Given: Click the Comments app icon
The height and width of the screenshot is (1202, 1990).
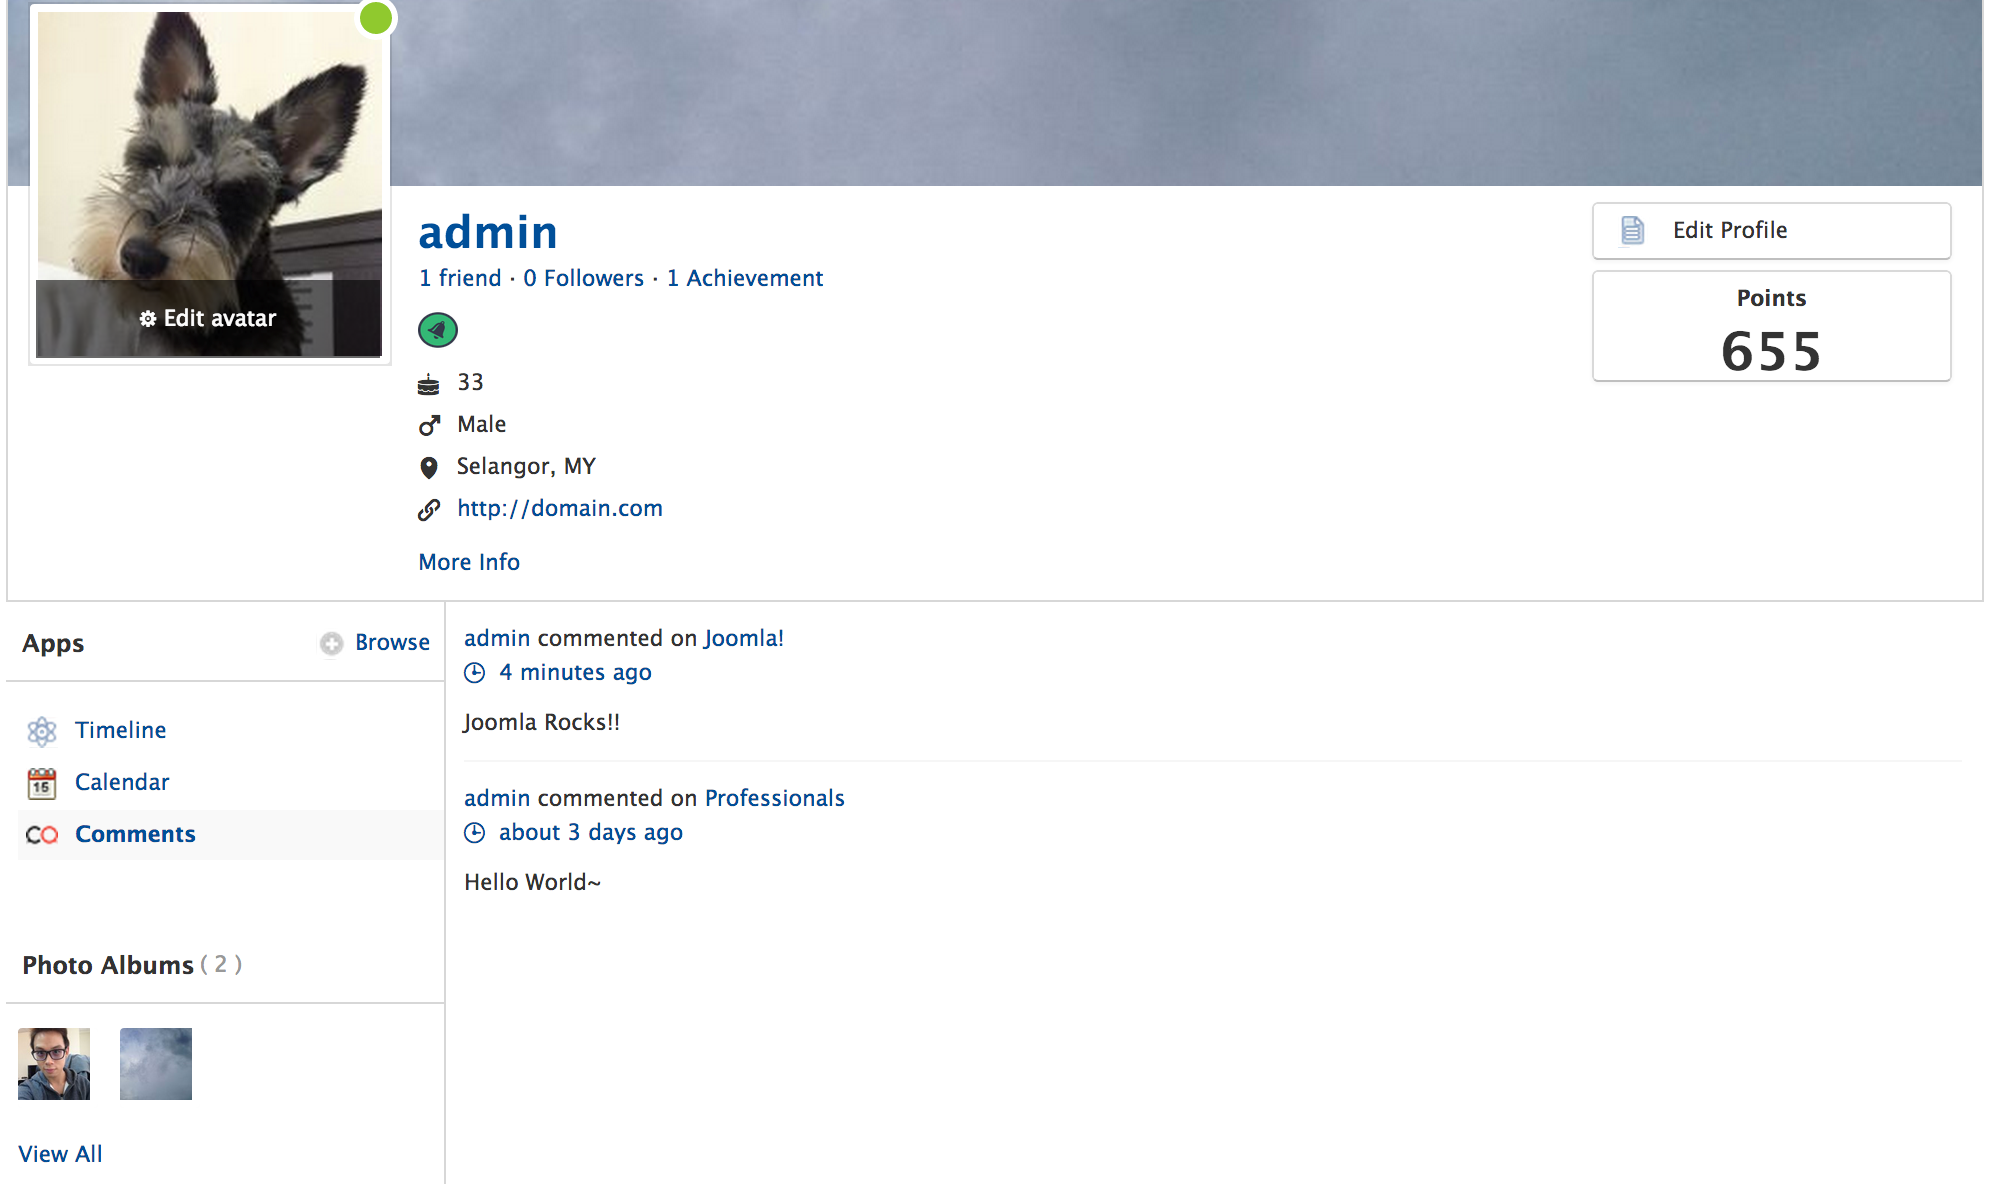Looking at the screenshot, I should 42,835.
